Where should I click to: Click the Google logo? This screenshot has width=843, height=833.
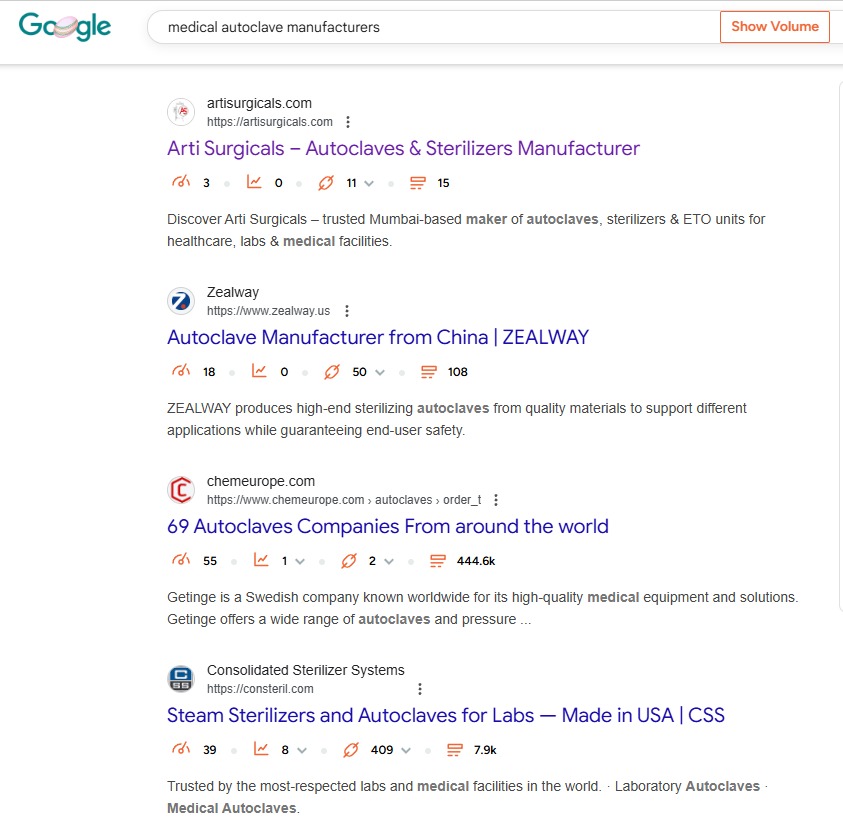[65, 26]
